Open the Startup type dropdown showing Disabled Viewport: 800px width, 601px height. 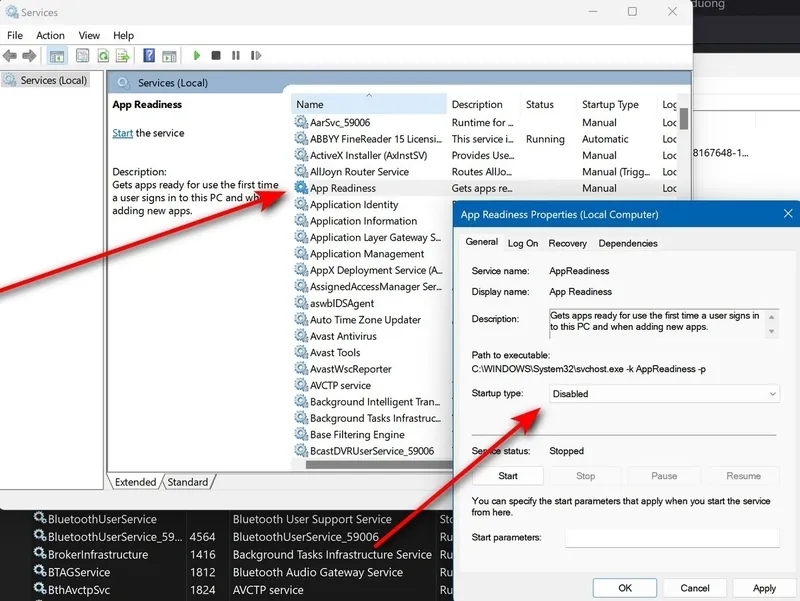(664, 393)
